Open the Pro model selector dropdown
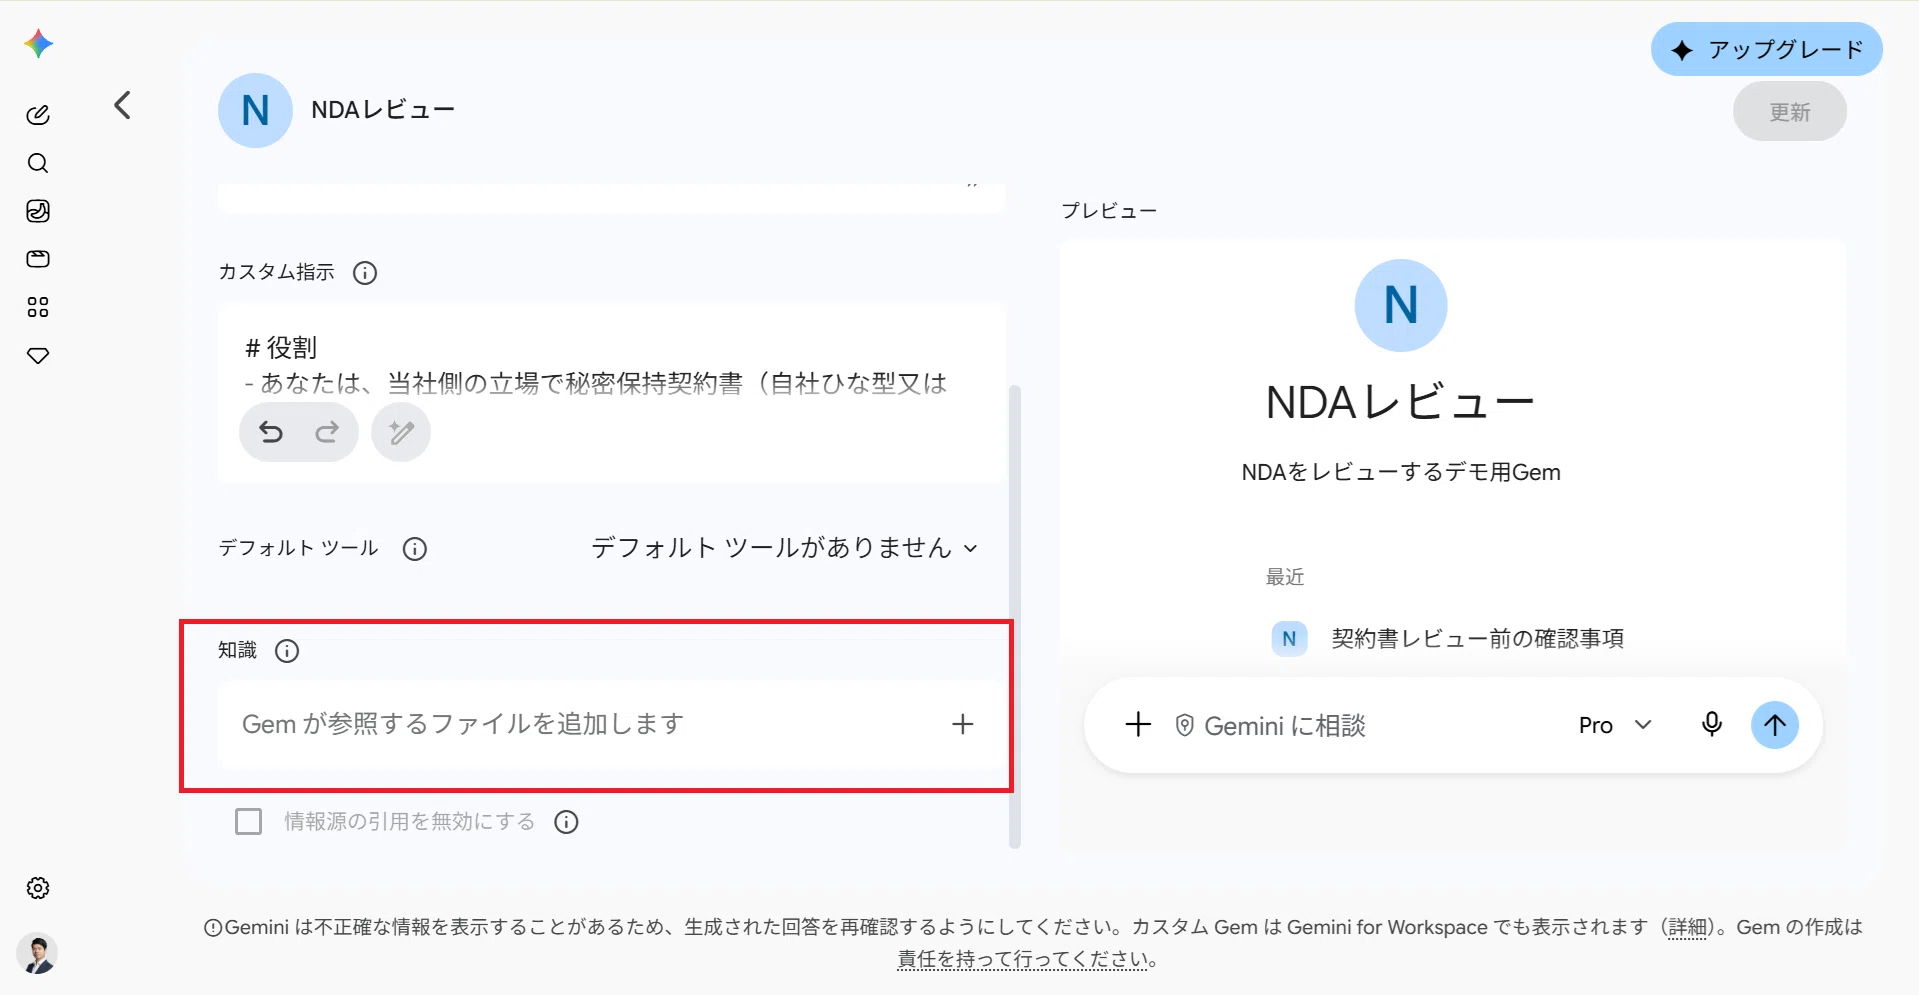 pos(1615,725)
